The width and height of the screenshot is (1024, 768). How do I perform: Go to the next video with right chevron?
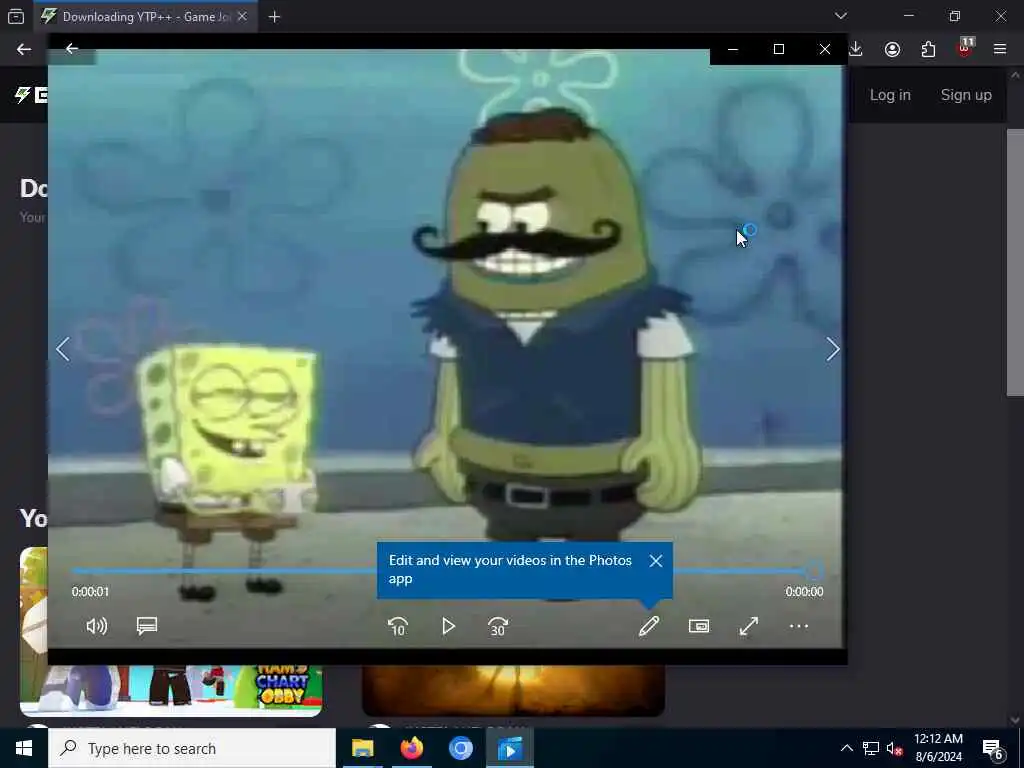click(x=833, y=349)
